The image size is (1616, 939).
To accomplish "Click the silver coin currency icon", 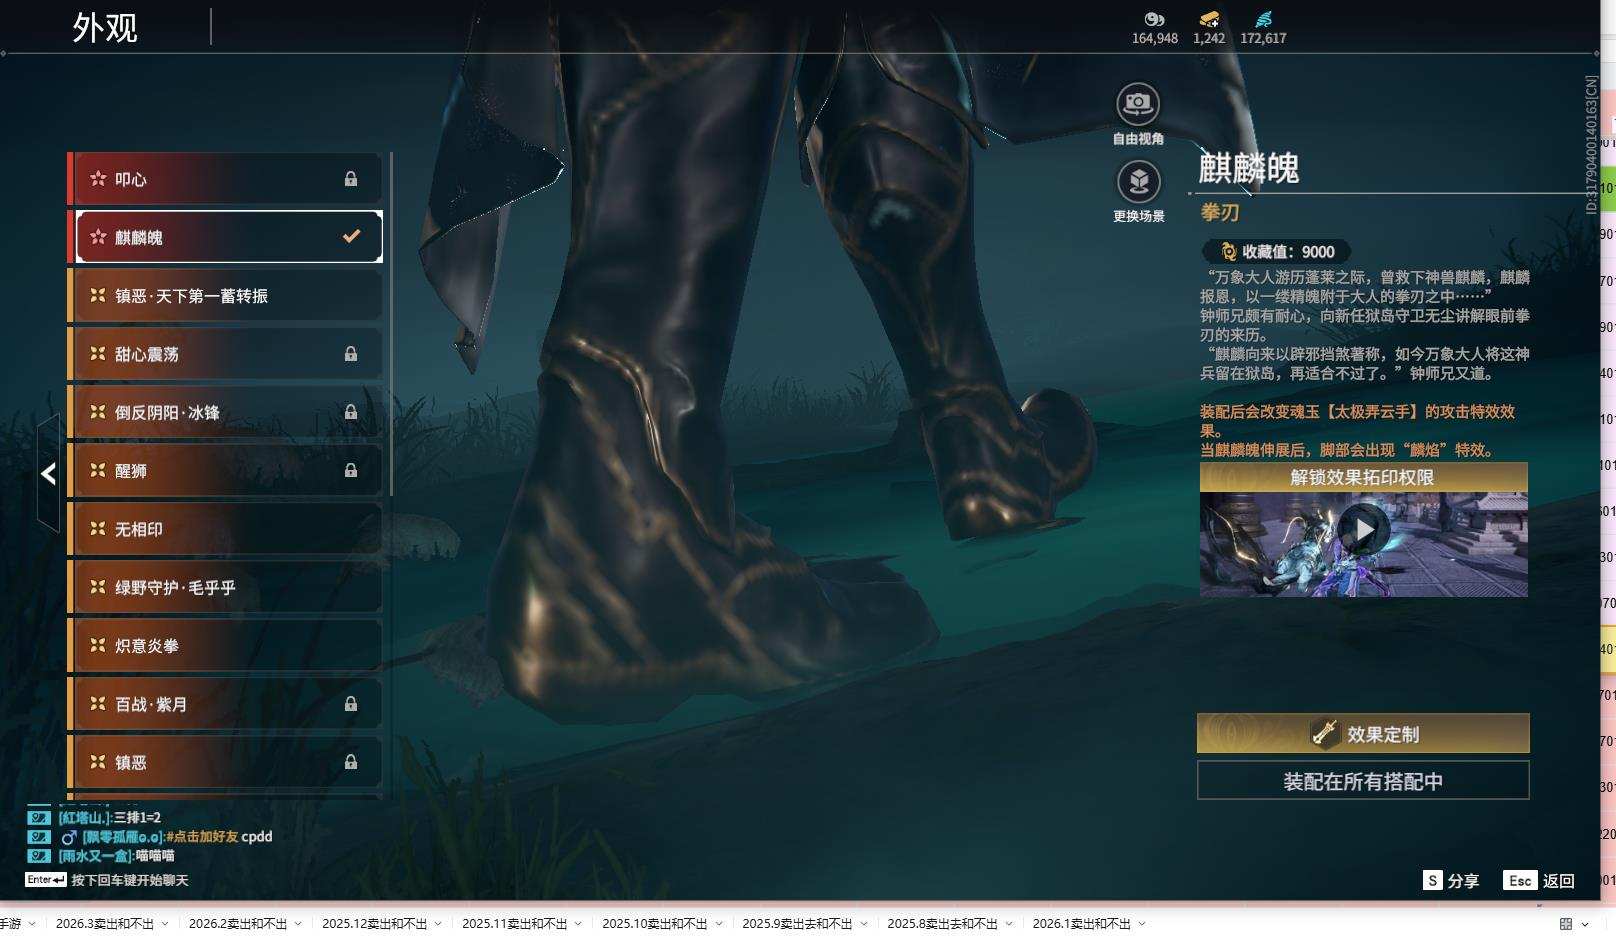I will (1154, 19).
